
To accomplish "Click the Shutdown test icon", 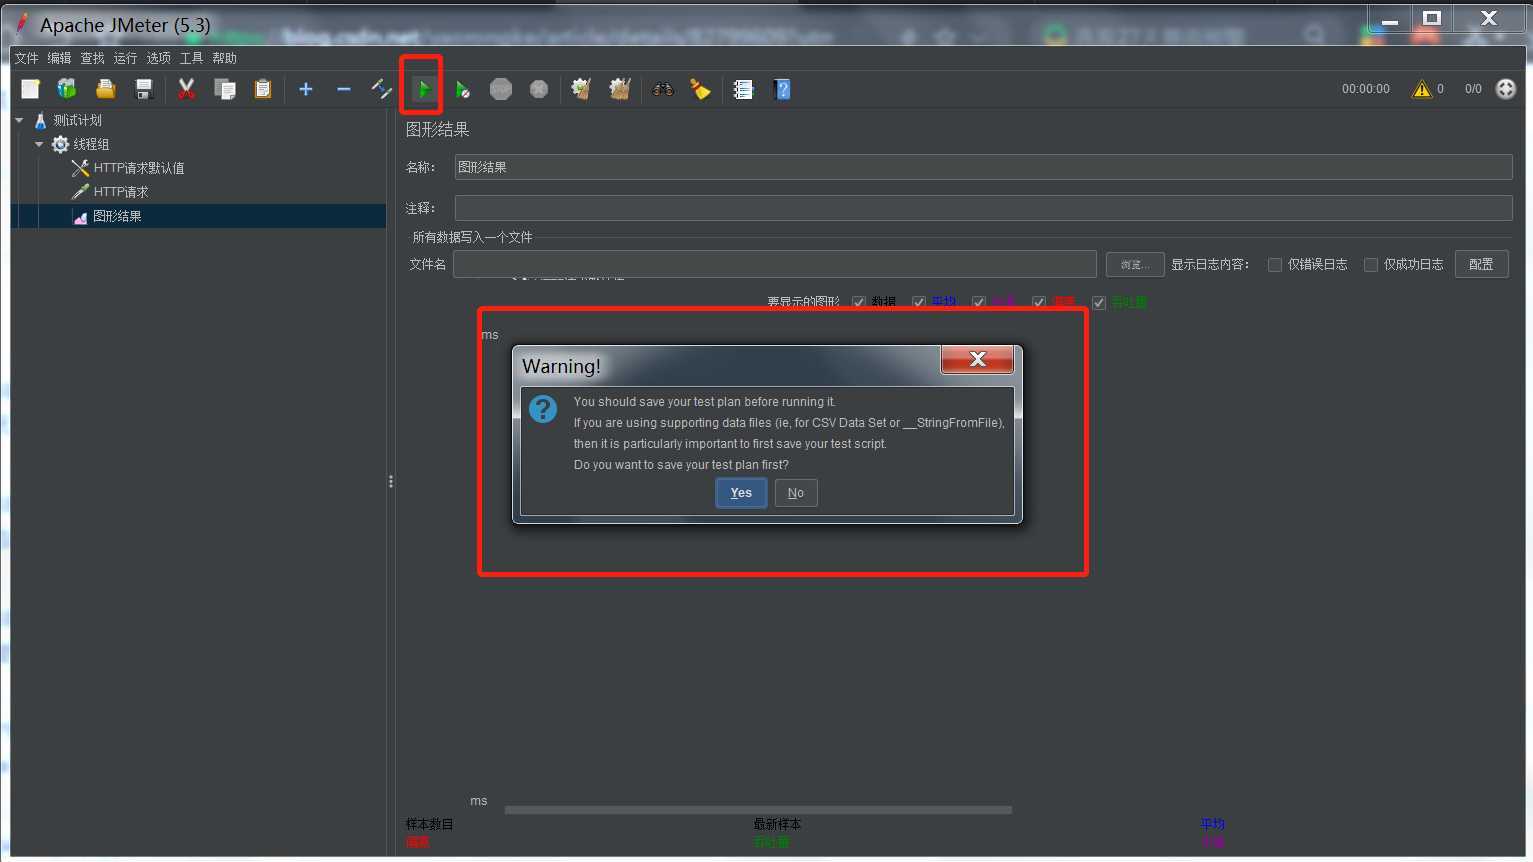I will click(539, 89).
